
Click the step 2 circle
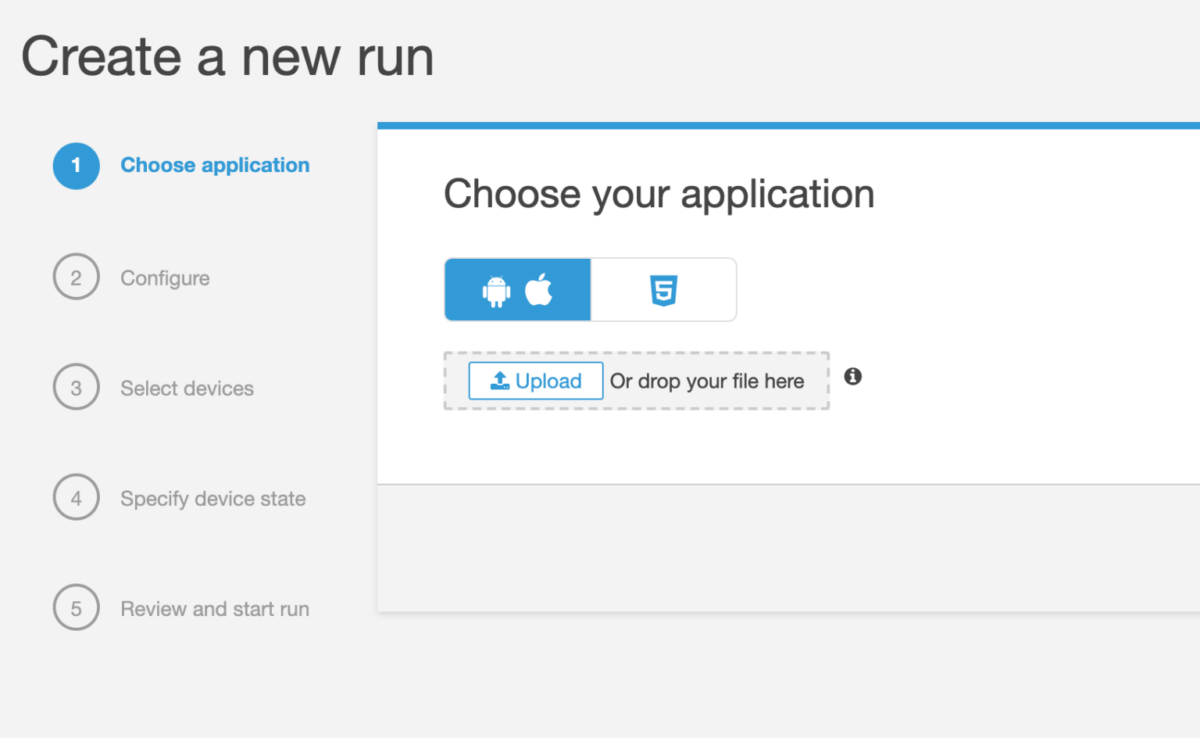(x=76, y=277)
